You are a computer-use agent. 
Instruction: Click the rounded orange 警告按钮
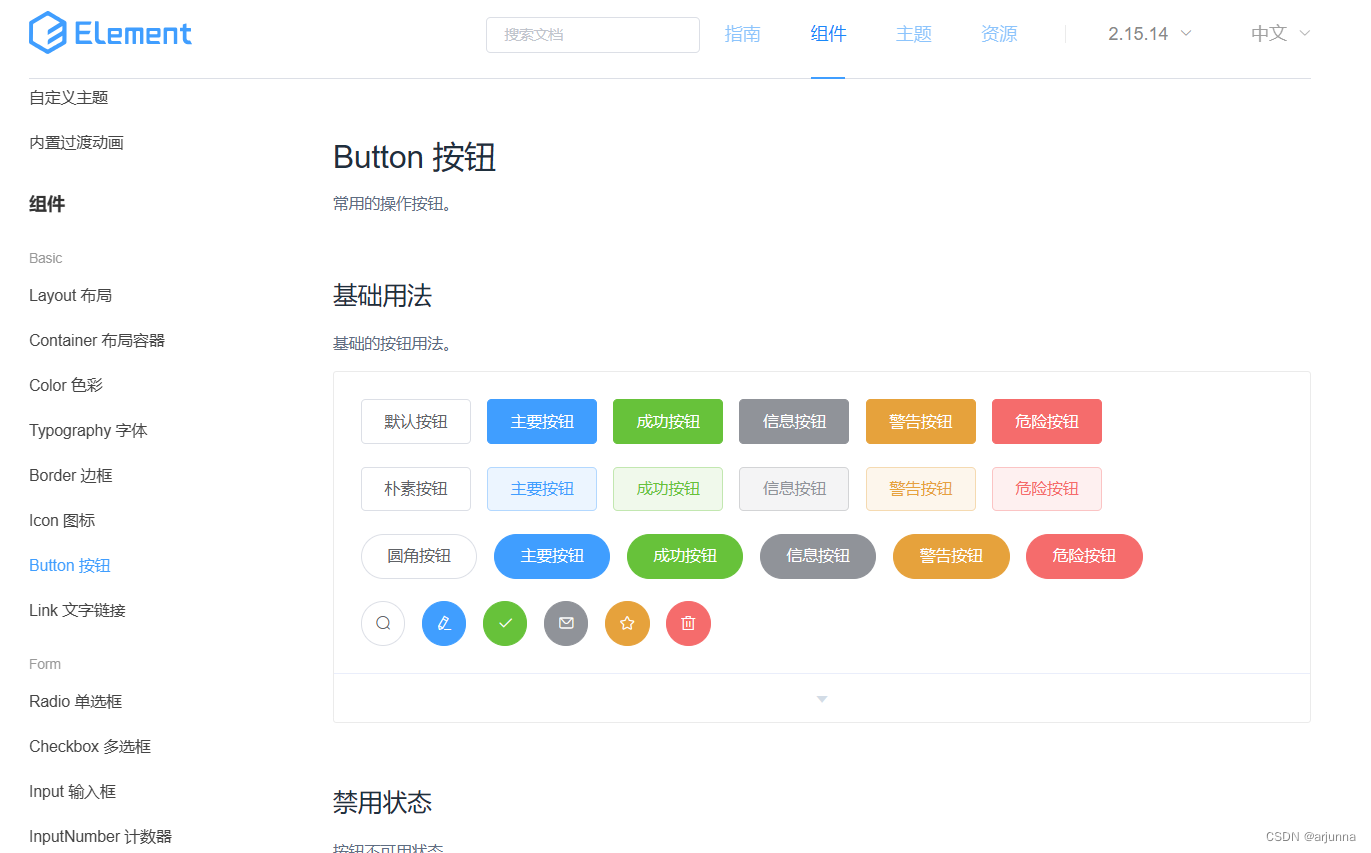point(951,556)
